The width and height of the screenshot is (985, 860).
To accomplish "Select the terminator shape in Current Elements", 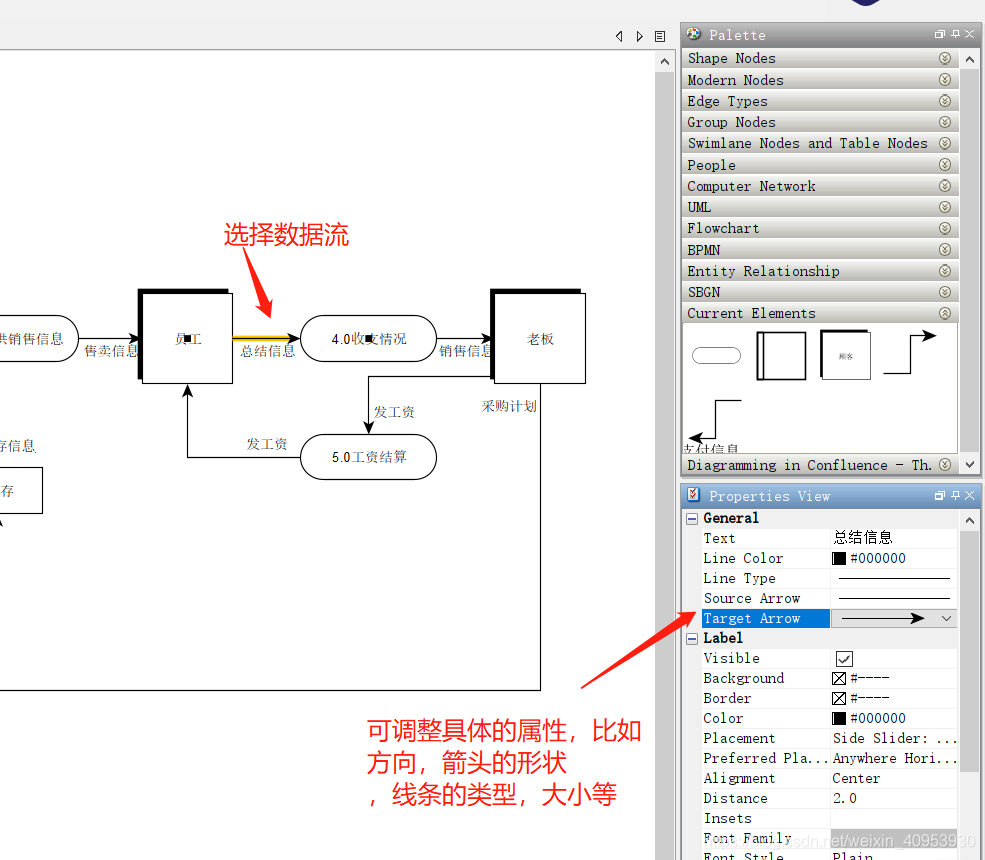I will [716, 355].
